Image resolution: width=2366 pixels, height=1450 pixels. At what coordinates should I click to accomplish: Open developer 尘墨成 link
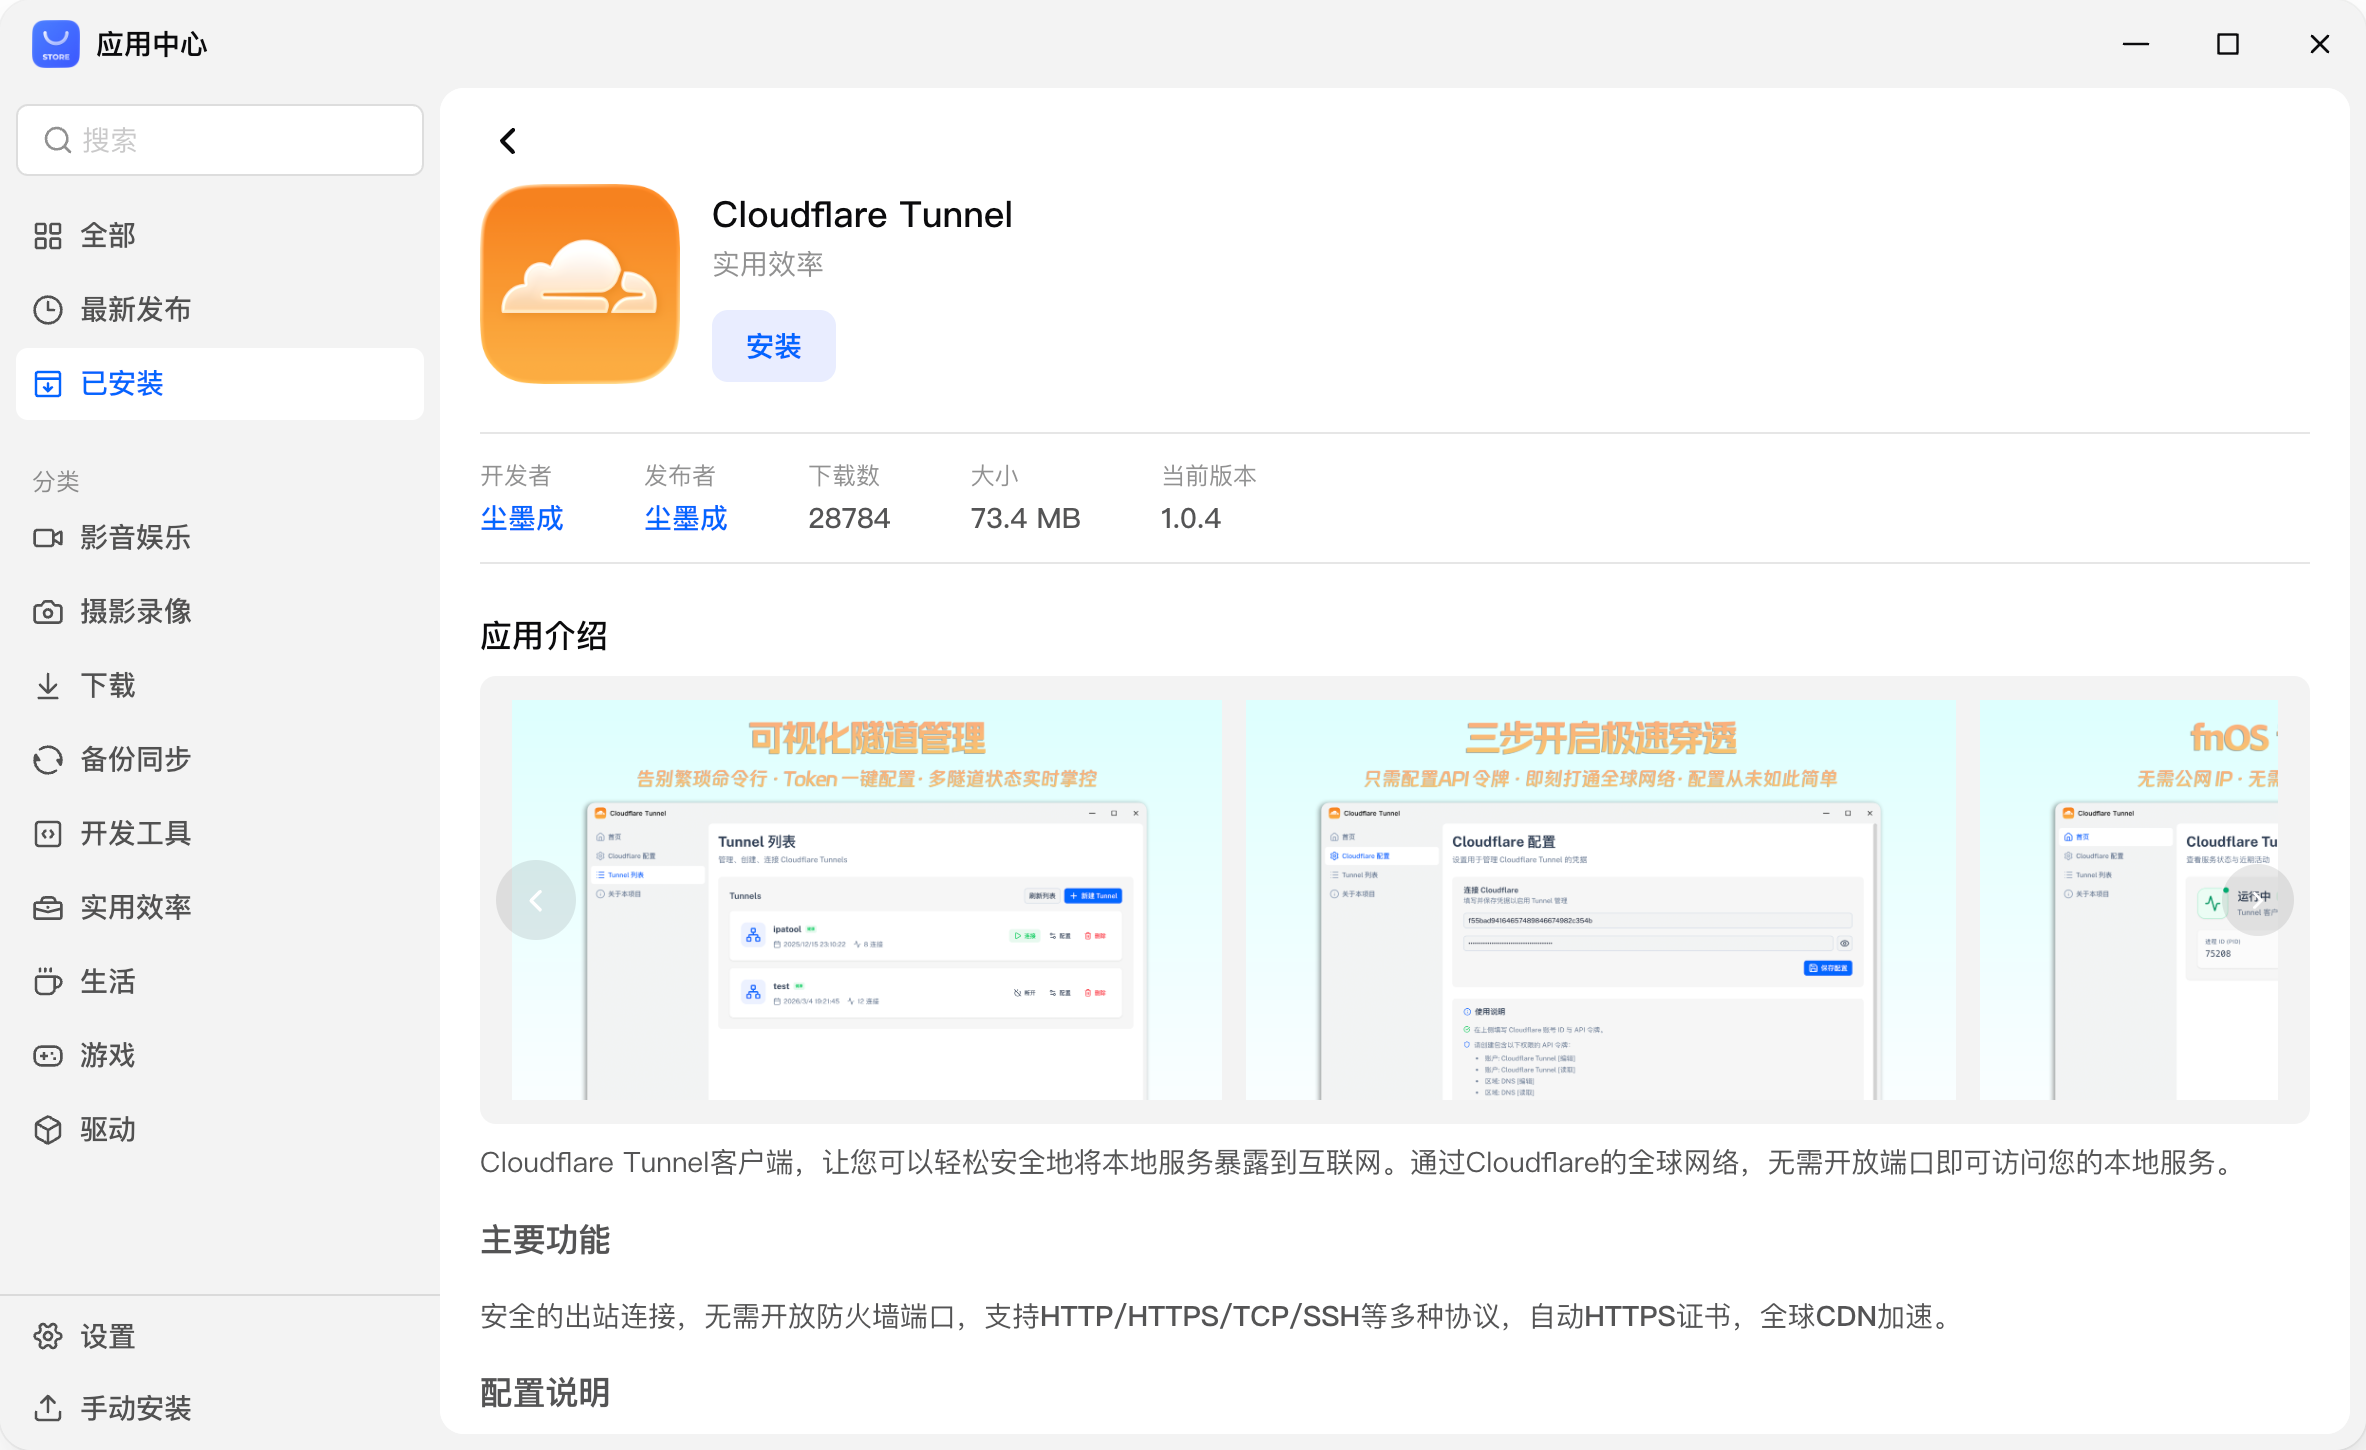[522, 518]
